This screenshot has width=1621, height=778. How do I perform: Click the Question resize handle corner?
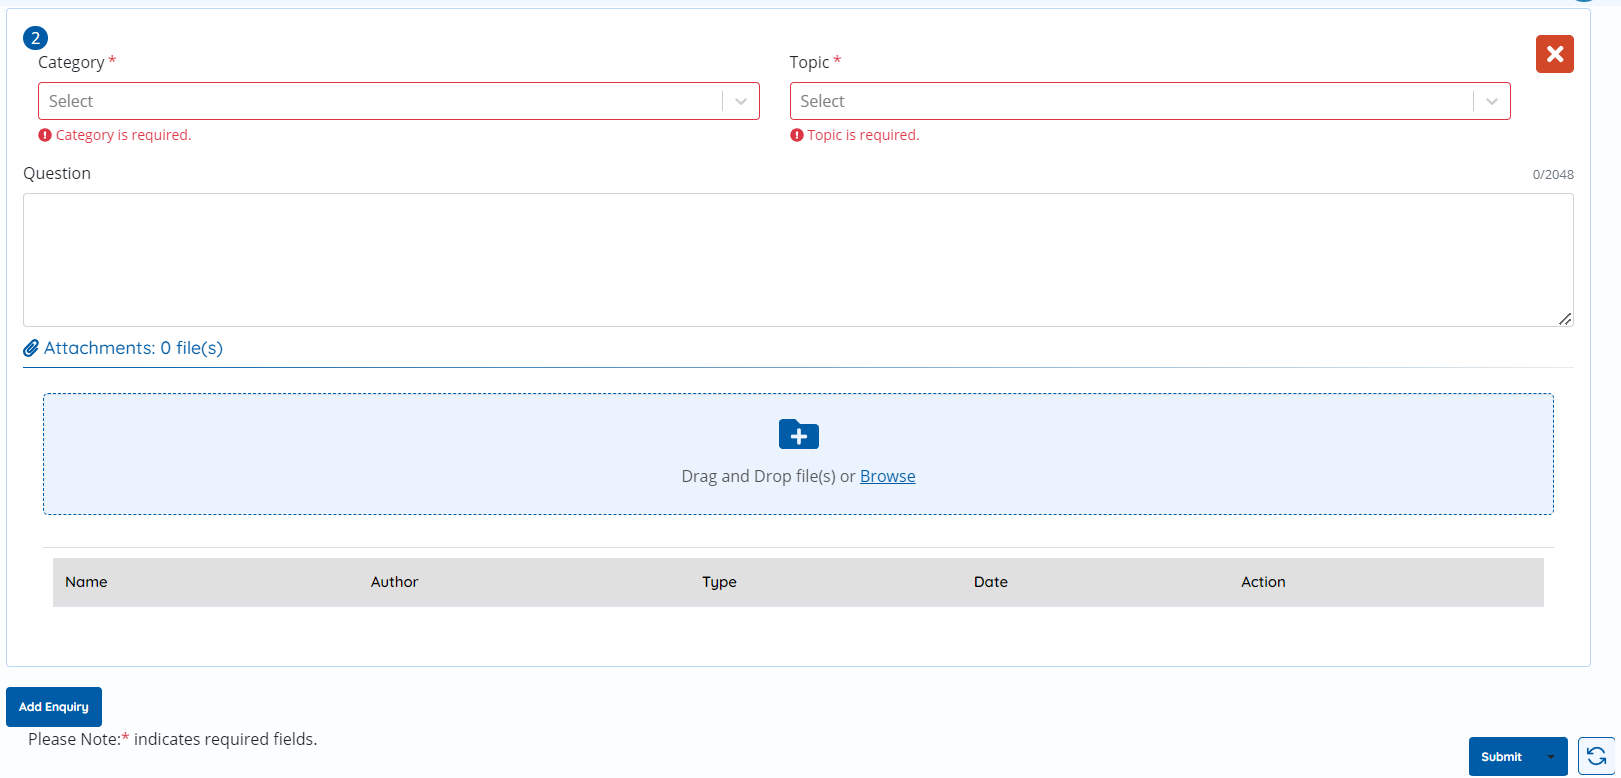point(1565,318)
